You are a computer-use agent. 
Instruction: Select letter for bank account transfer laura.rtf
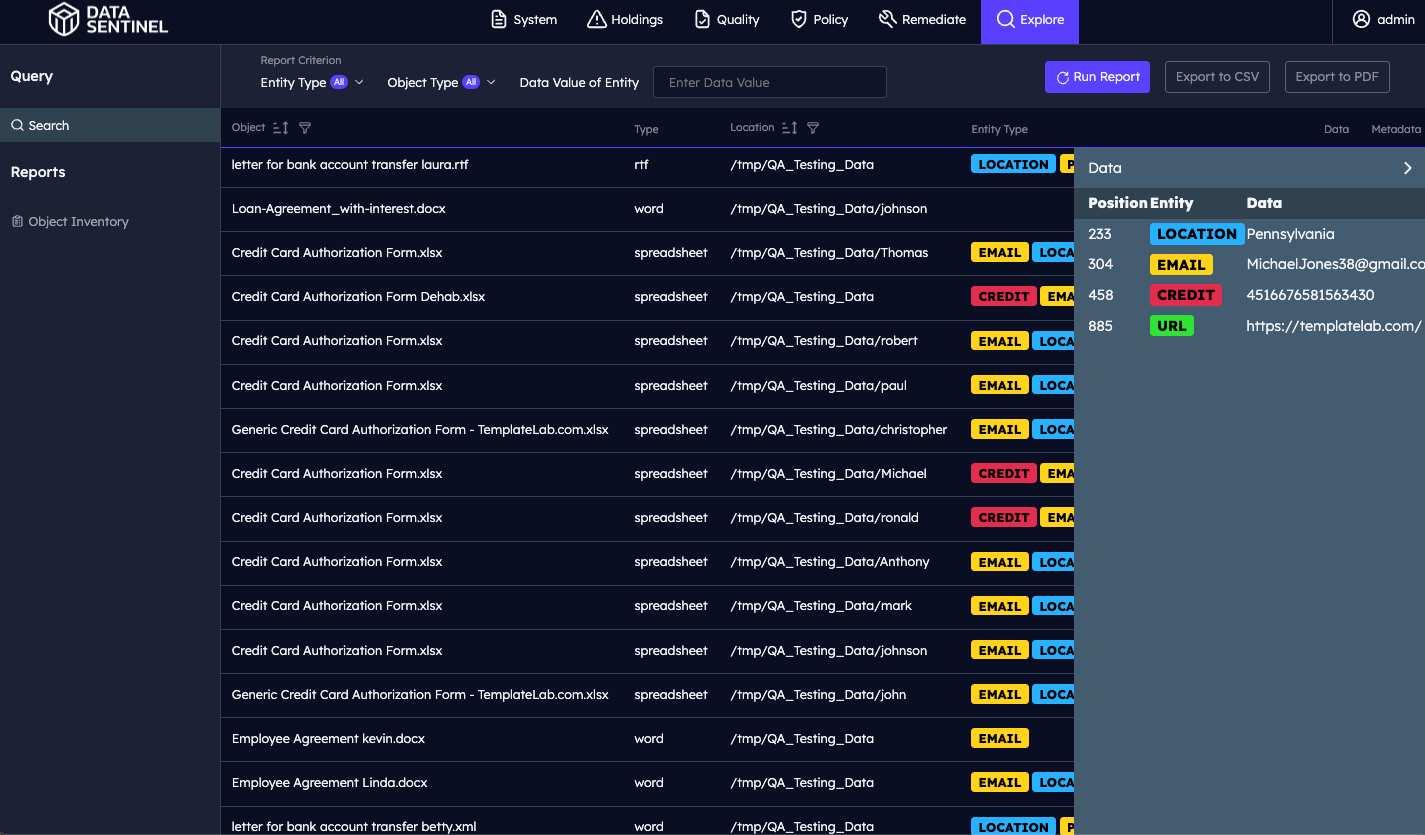coord(350,165)
